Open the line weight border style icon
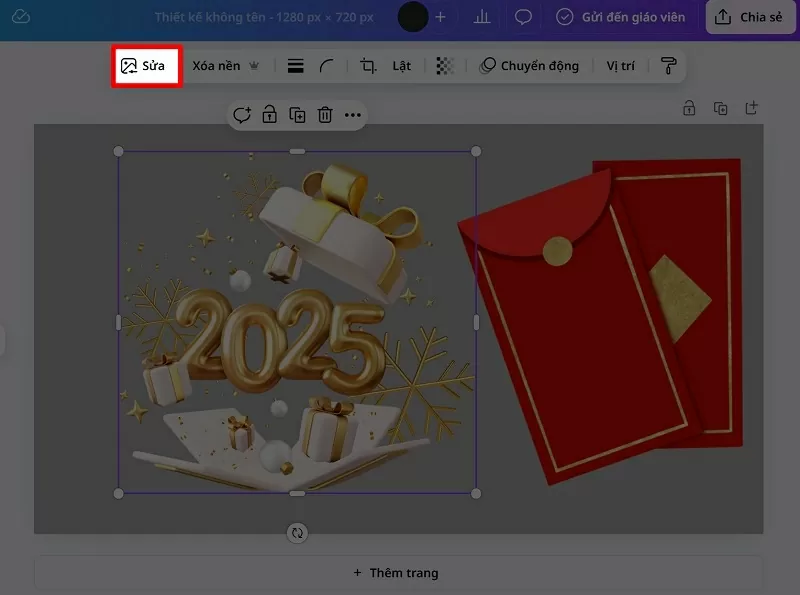 point(295,66)
